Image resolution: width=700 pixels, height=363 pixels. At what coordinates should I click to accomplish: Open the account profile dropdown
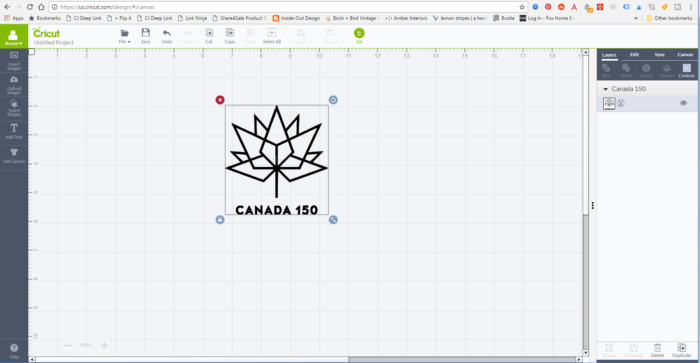point(14,37)
